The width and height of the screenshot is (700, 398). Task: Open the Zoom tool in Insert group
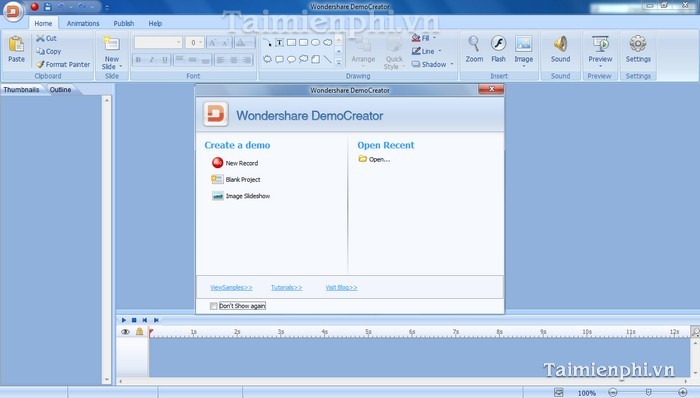(474, 49)
